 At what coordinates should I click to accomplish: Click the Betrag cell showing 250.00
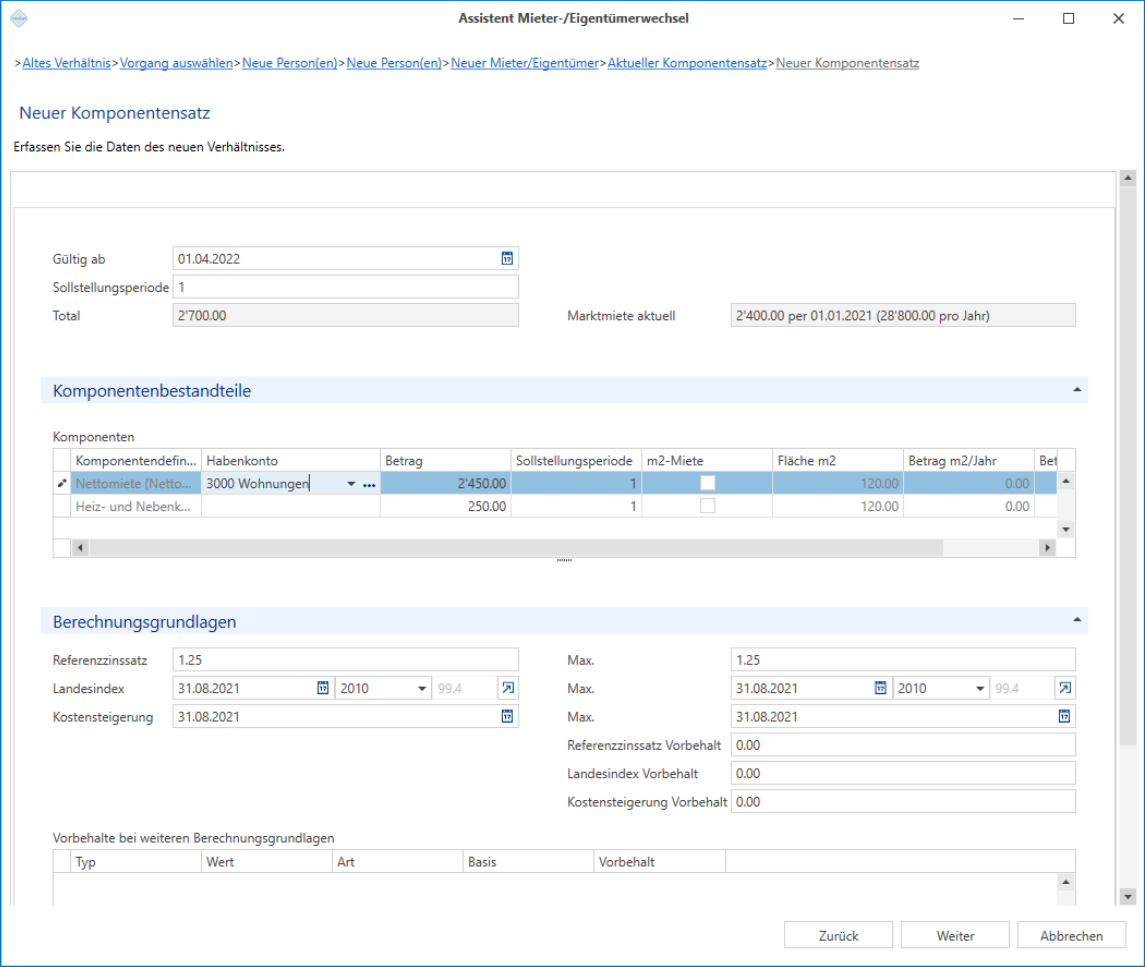point(445,506)
